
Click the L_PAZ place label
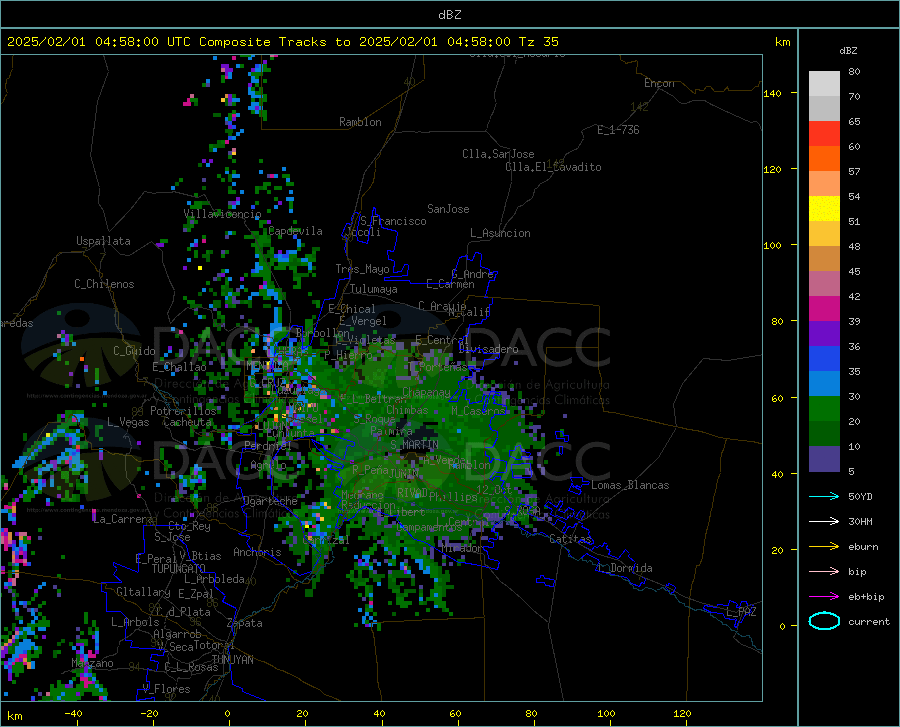(741, 612)
